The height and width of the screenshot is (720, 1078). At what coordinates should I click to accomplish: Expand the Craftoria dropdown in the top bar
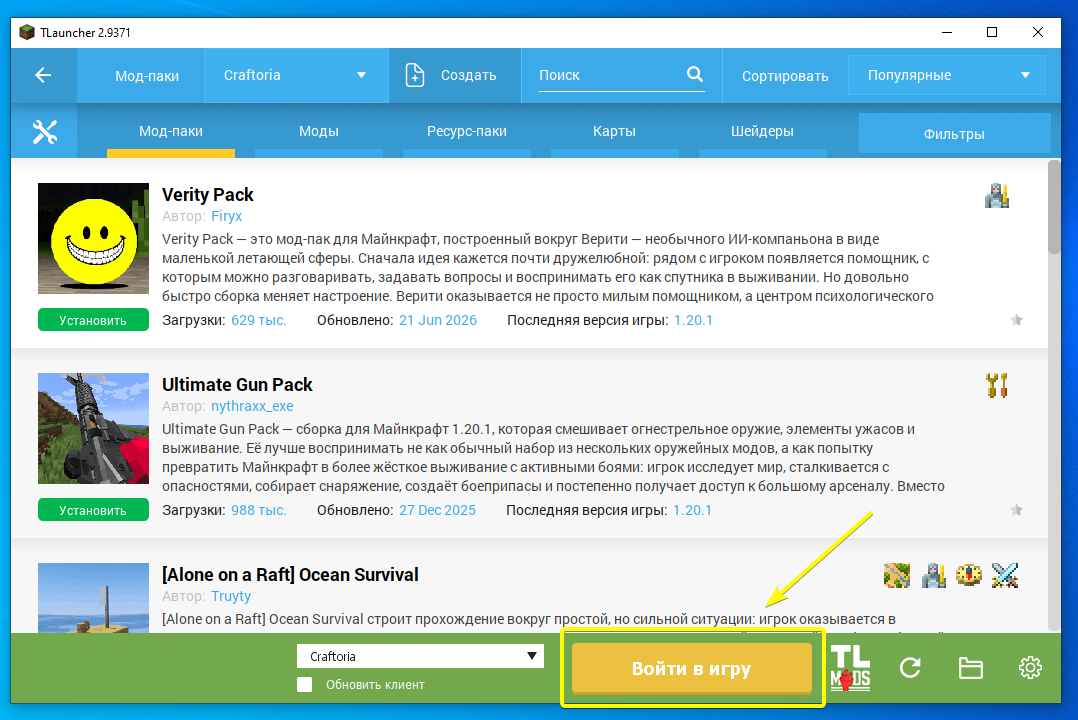click(296, 75)
